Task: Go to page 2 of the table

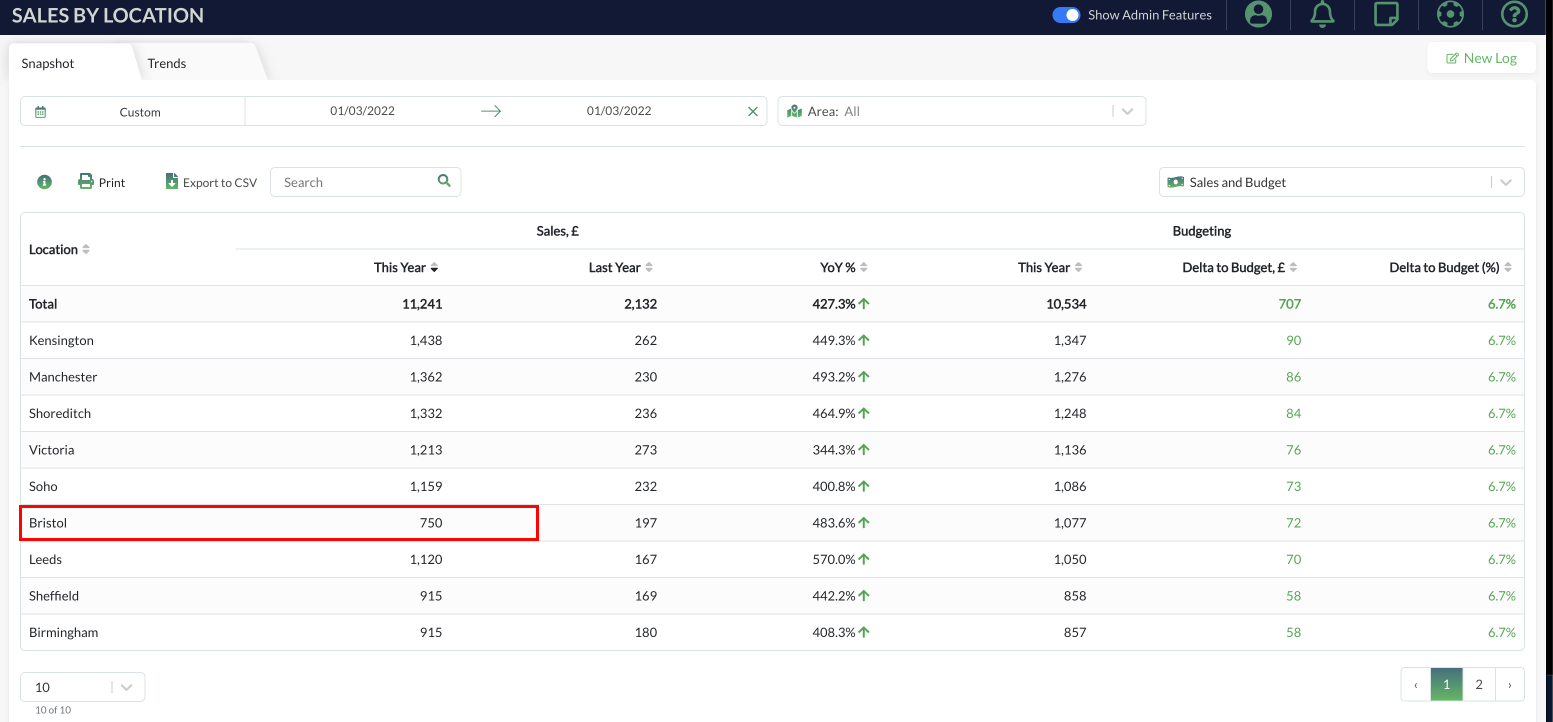Action: click(1478, 684)
